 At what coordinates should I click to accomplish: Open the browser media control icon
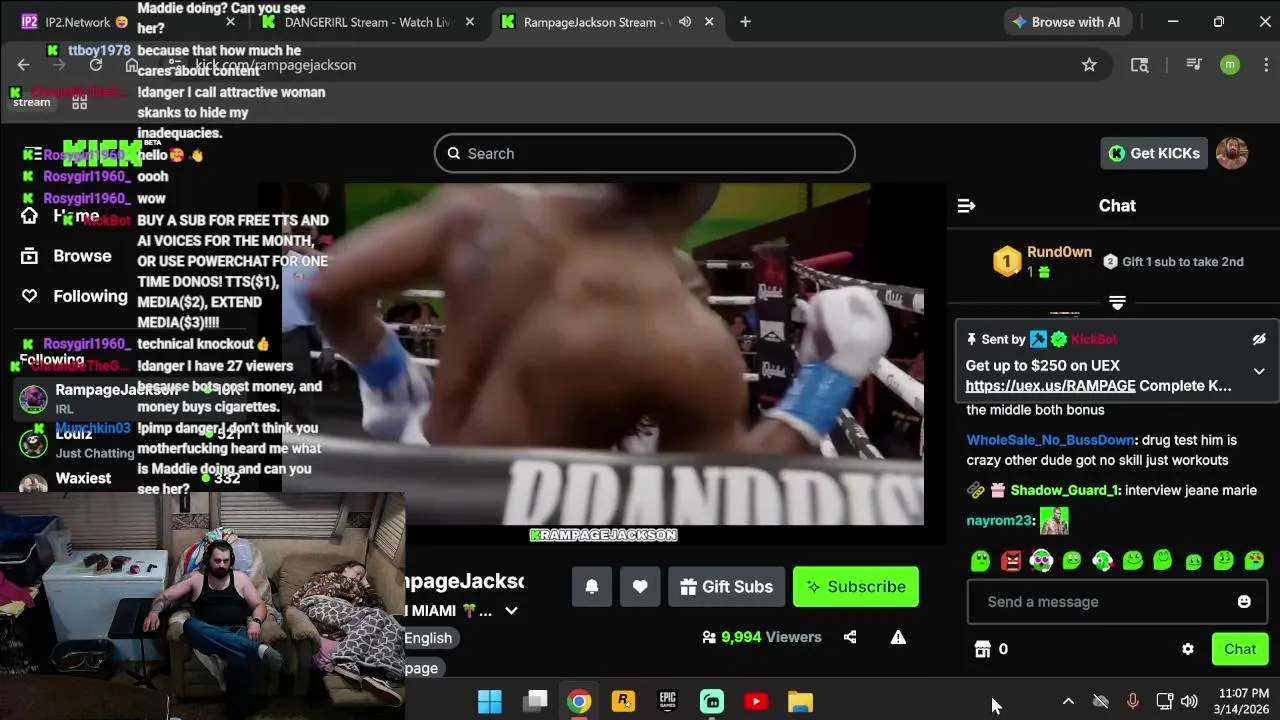[x=1193, y=65]
